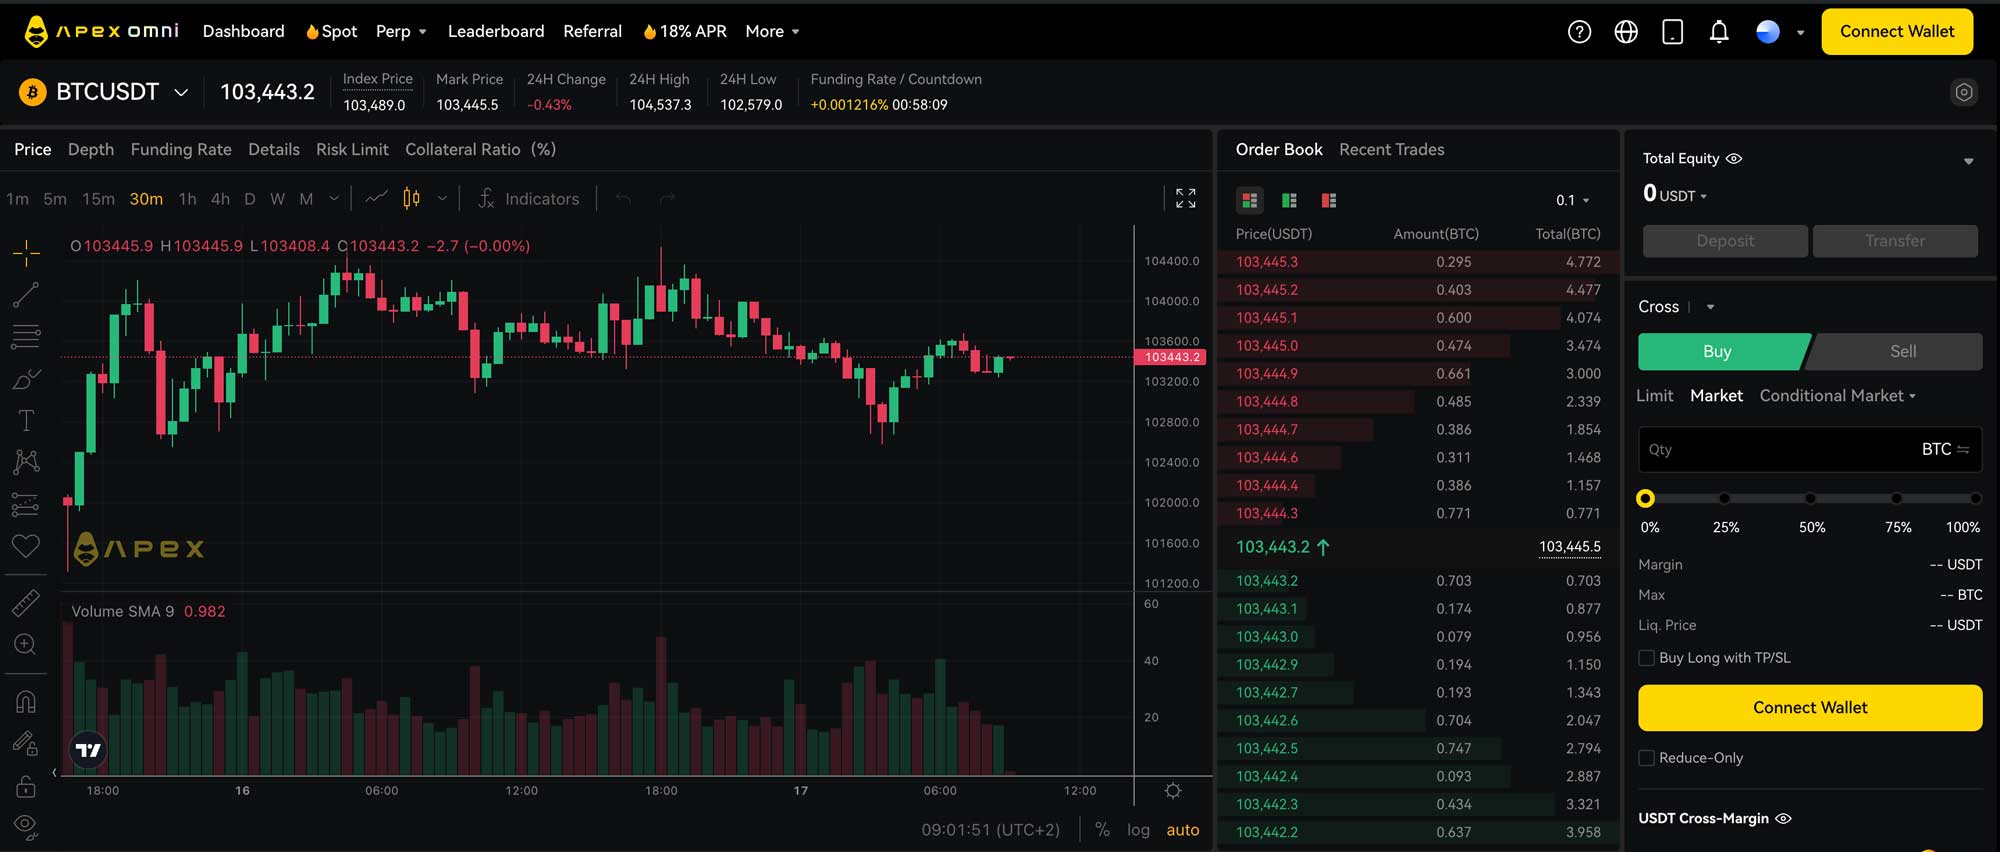Viewport: 2000px width, 852px height.
Task: Open the Conditional Market order dropdown
Action: point(1837,396)
